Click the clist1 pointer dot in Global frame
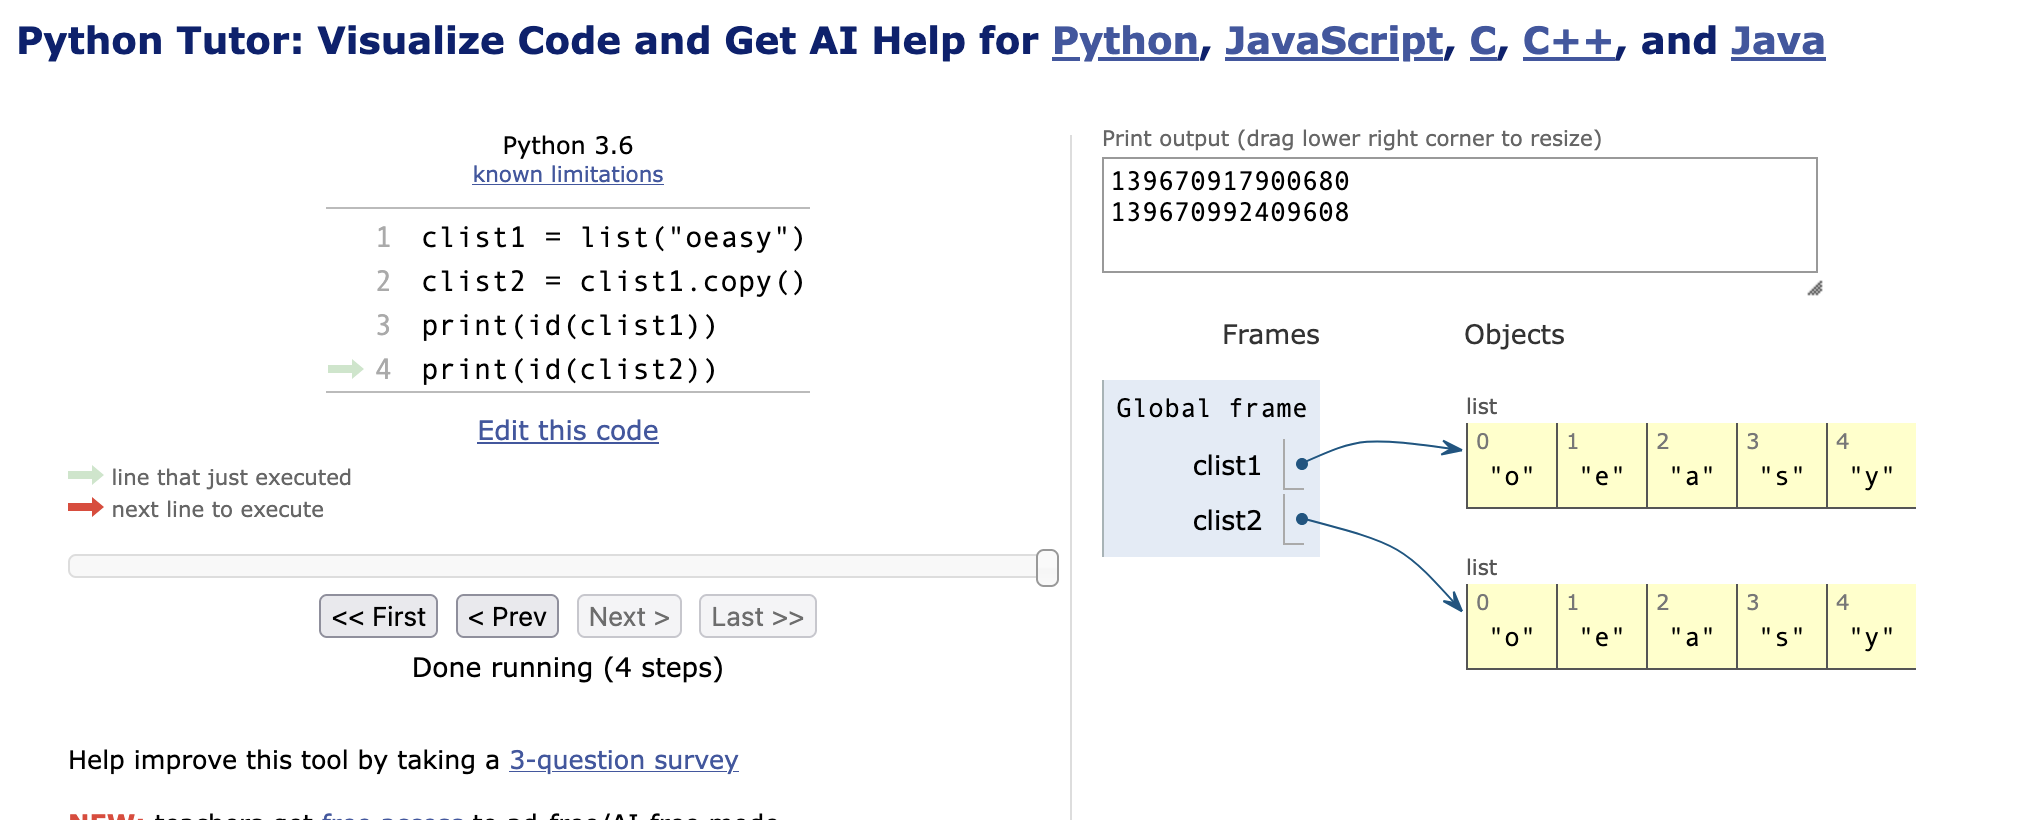Viewport: 2030px width, 820px height. [x=1301, y=464]
